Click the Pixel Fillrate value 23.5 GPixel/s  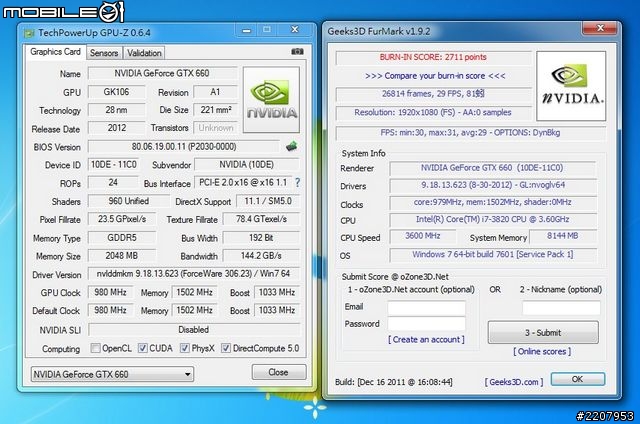tap(122, 219)
